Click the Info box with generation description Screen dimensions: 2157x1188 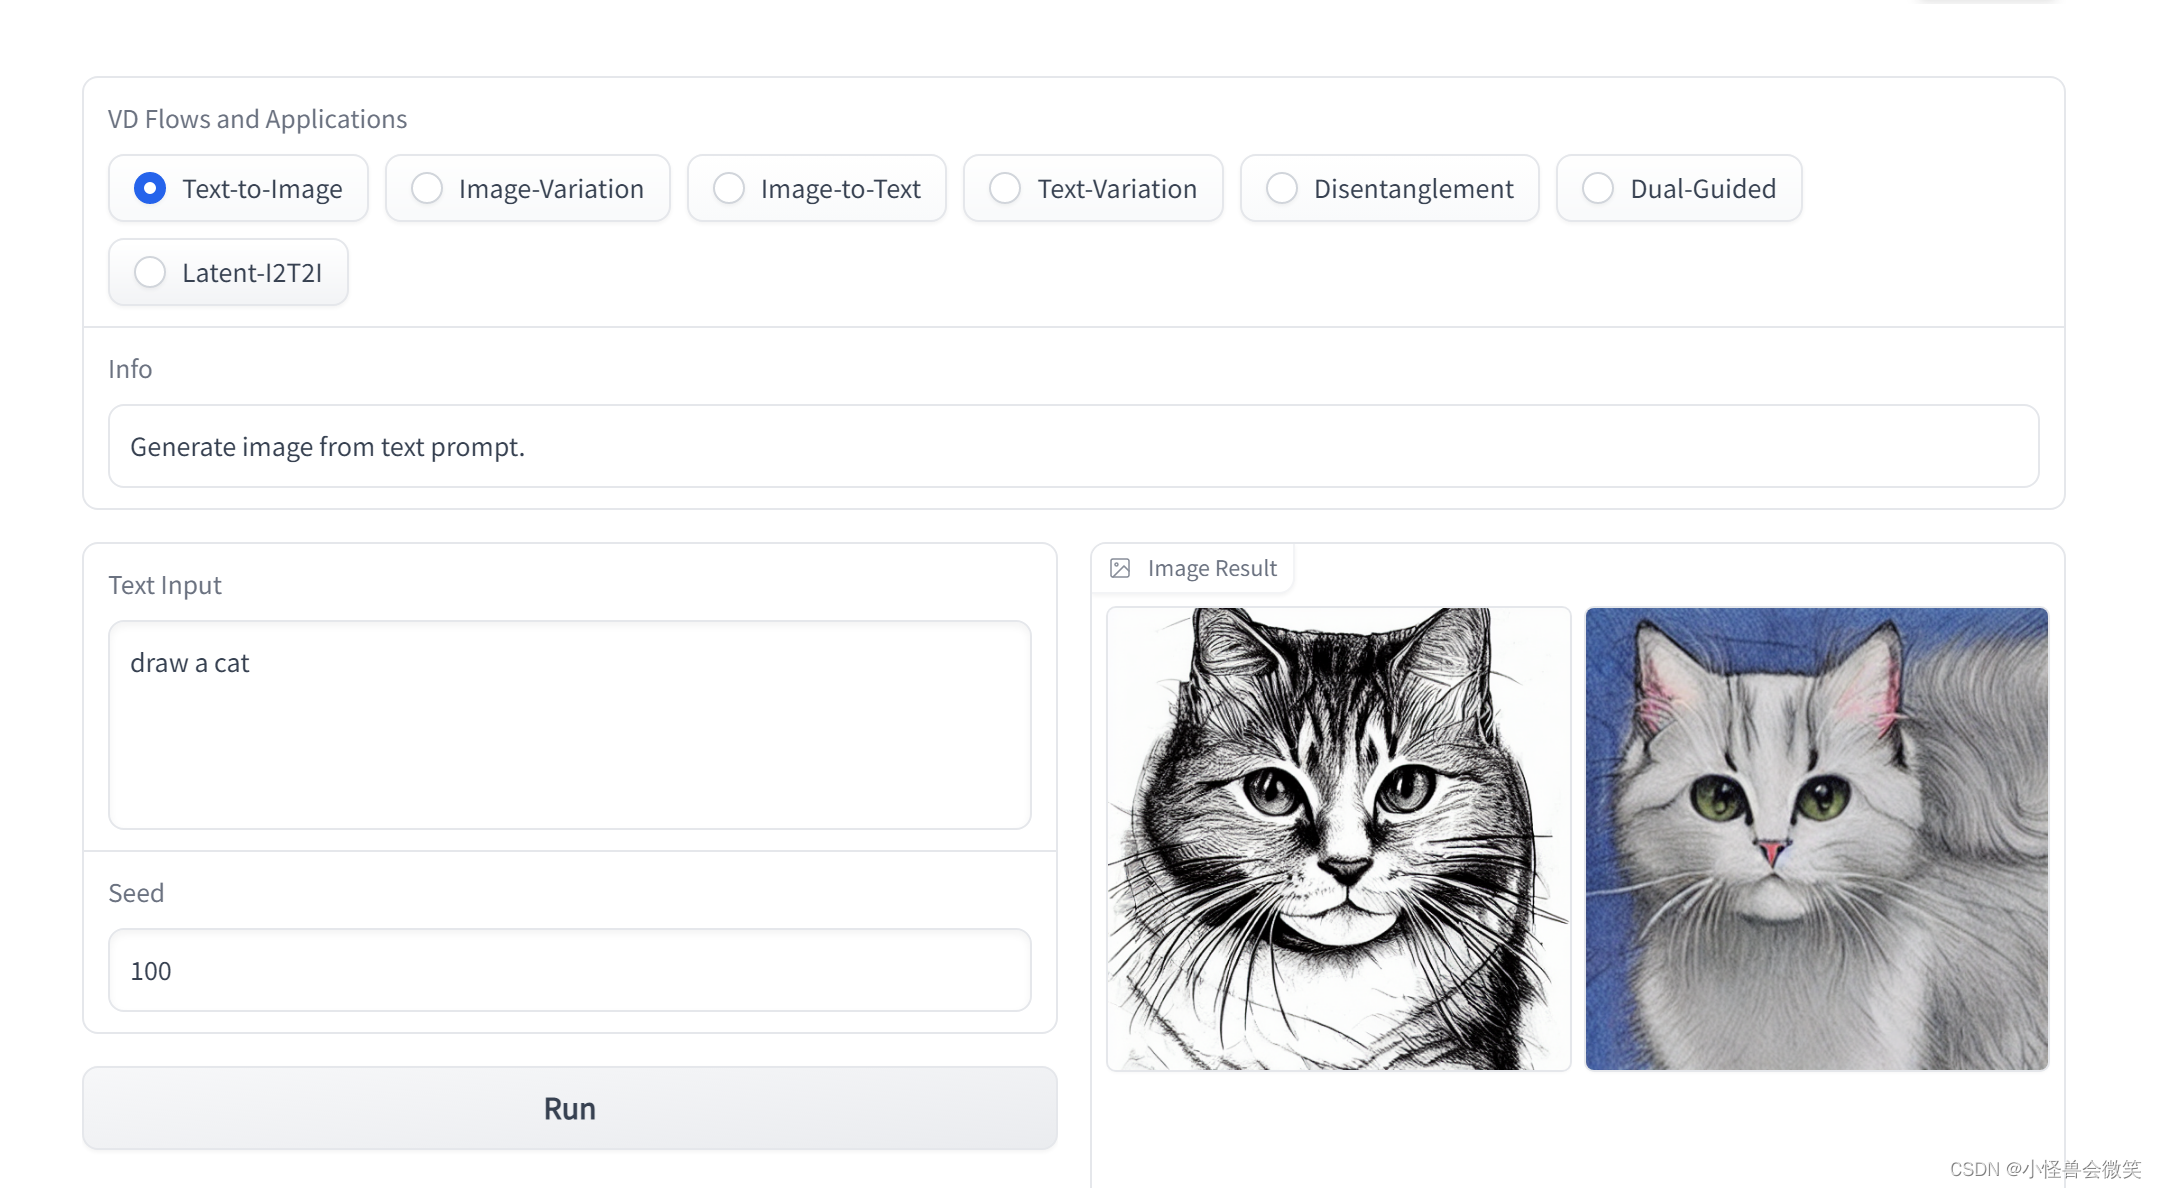pos(1073,446)
